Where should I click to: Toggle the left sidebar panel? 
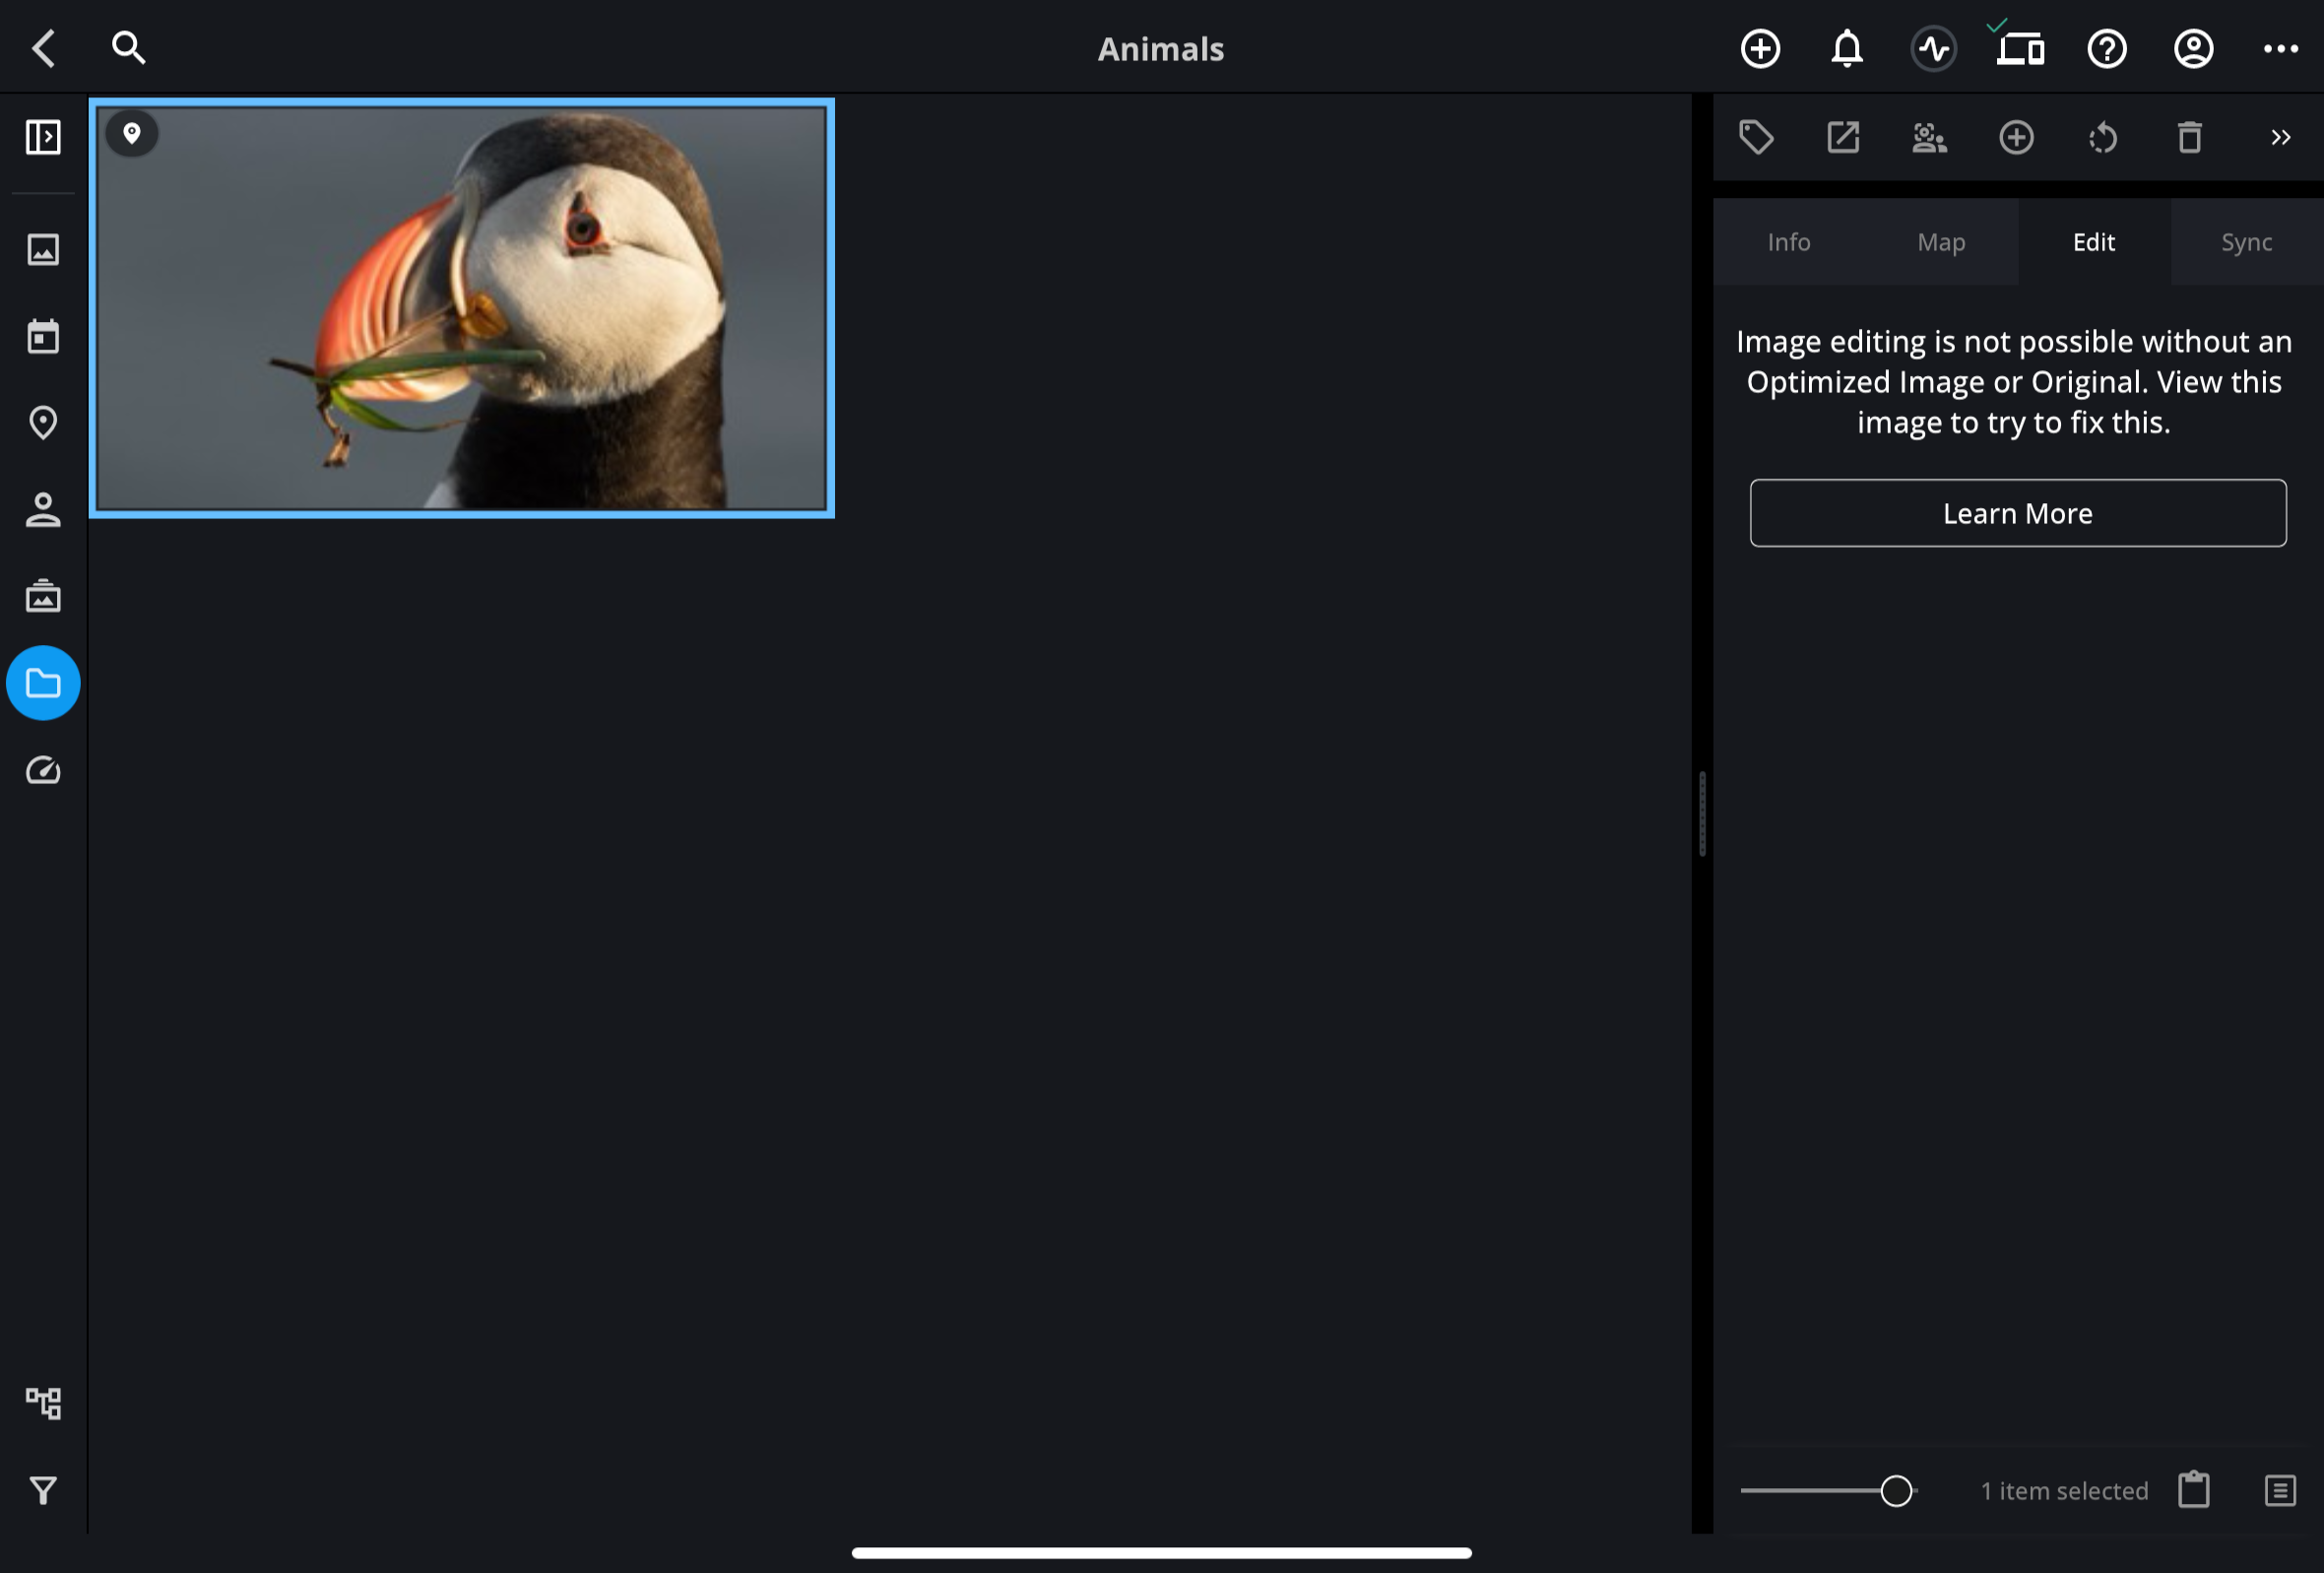point(43,137)
